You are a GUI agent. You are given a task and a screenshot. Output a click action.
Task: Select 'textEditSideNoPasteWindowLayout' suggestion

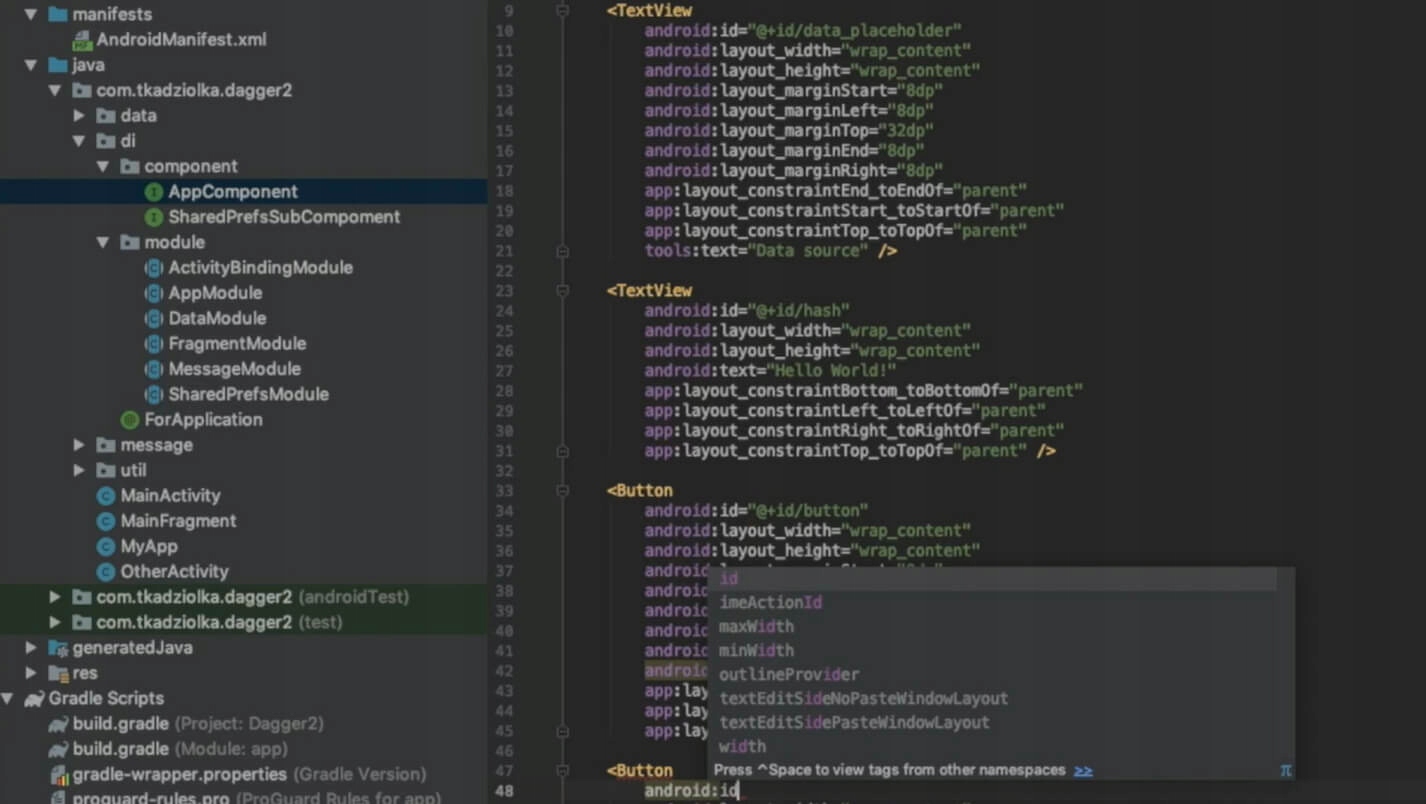pyautogui.click(x=992, y=699)
